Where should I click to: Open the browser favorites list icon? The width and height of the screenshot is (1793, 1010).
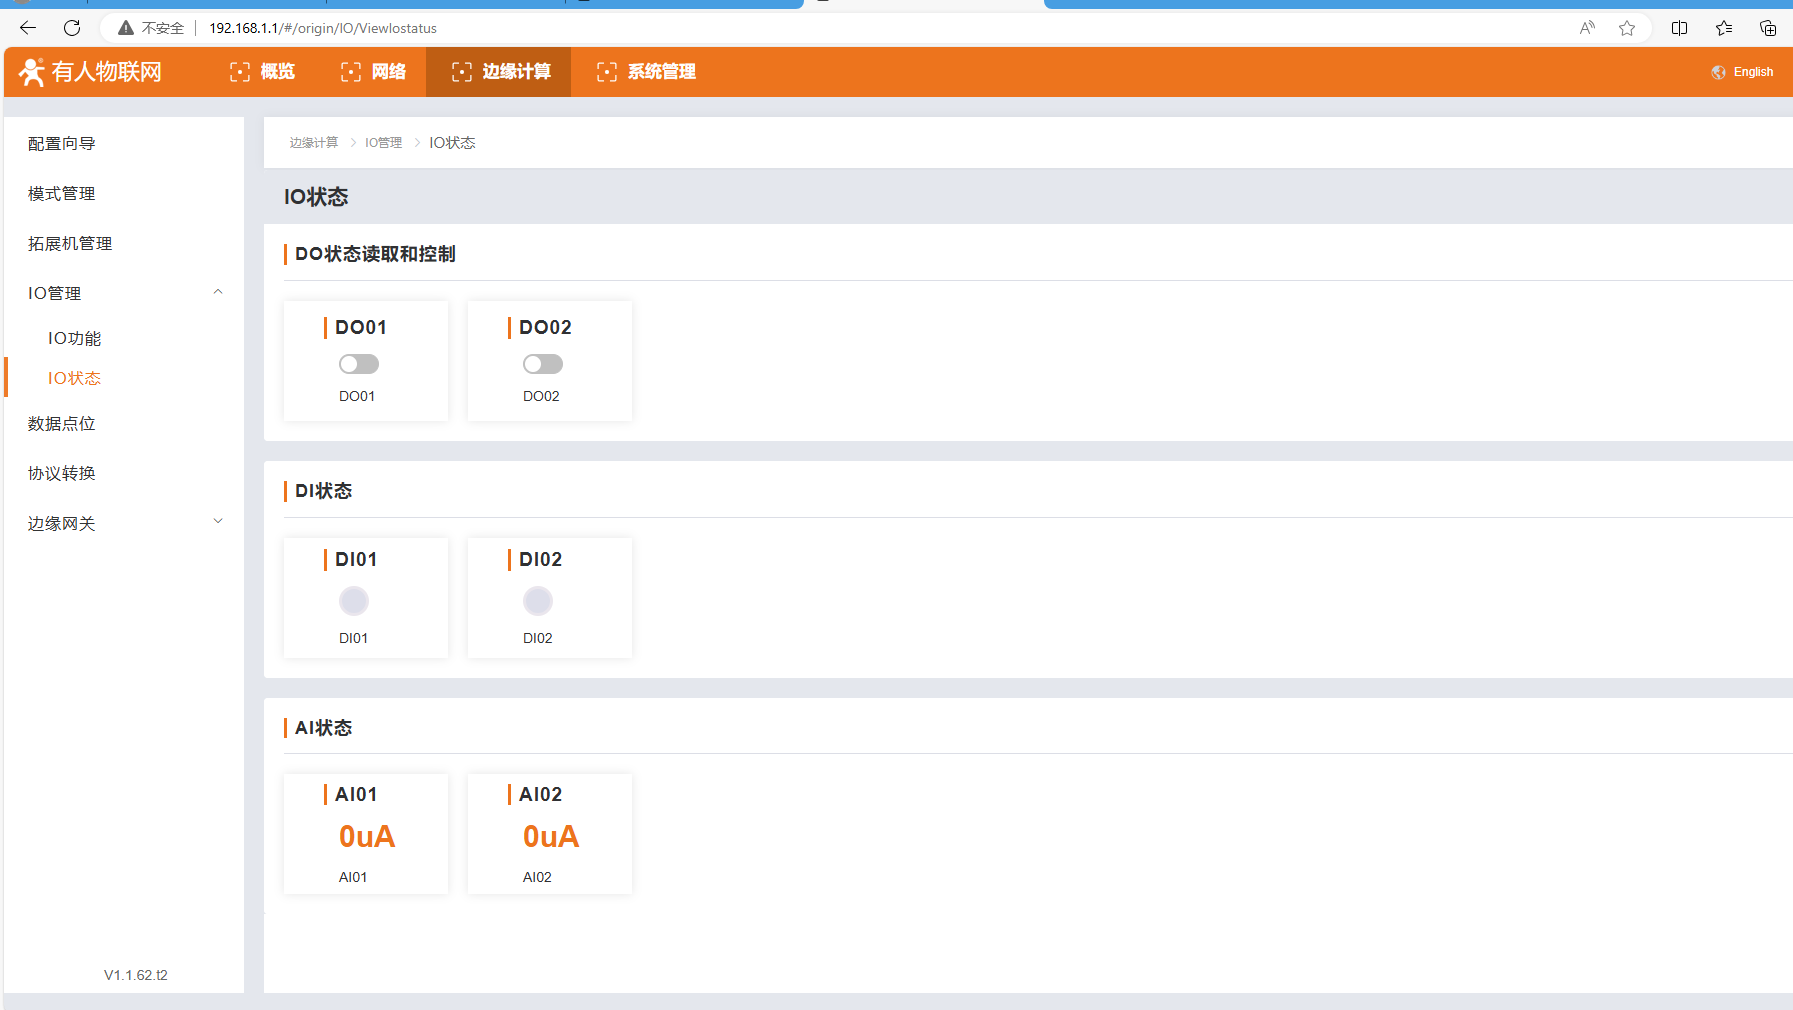click(1724, 28)
